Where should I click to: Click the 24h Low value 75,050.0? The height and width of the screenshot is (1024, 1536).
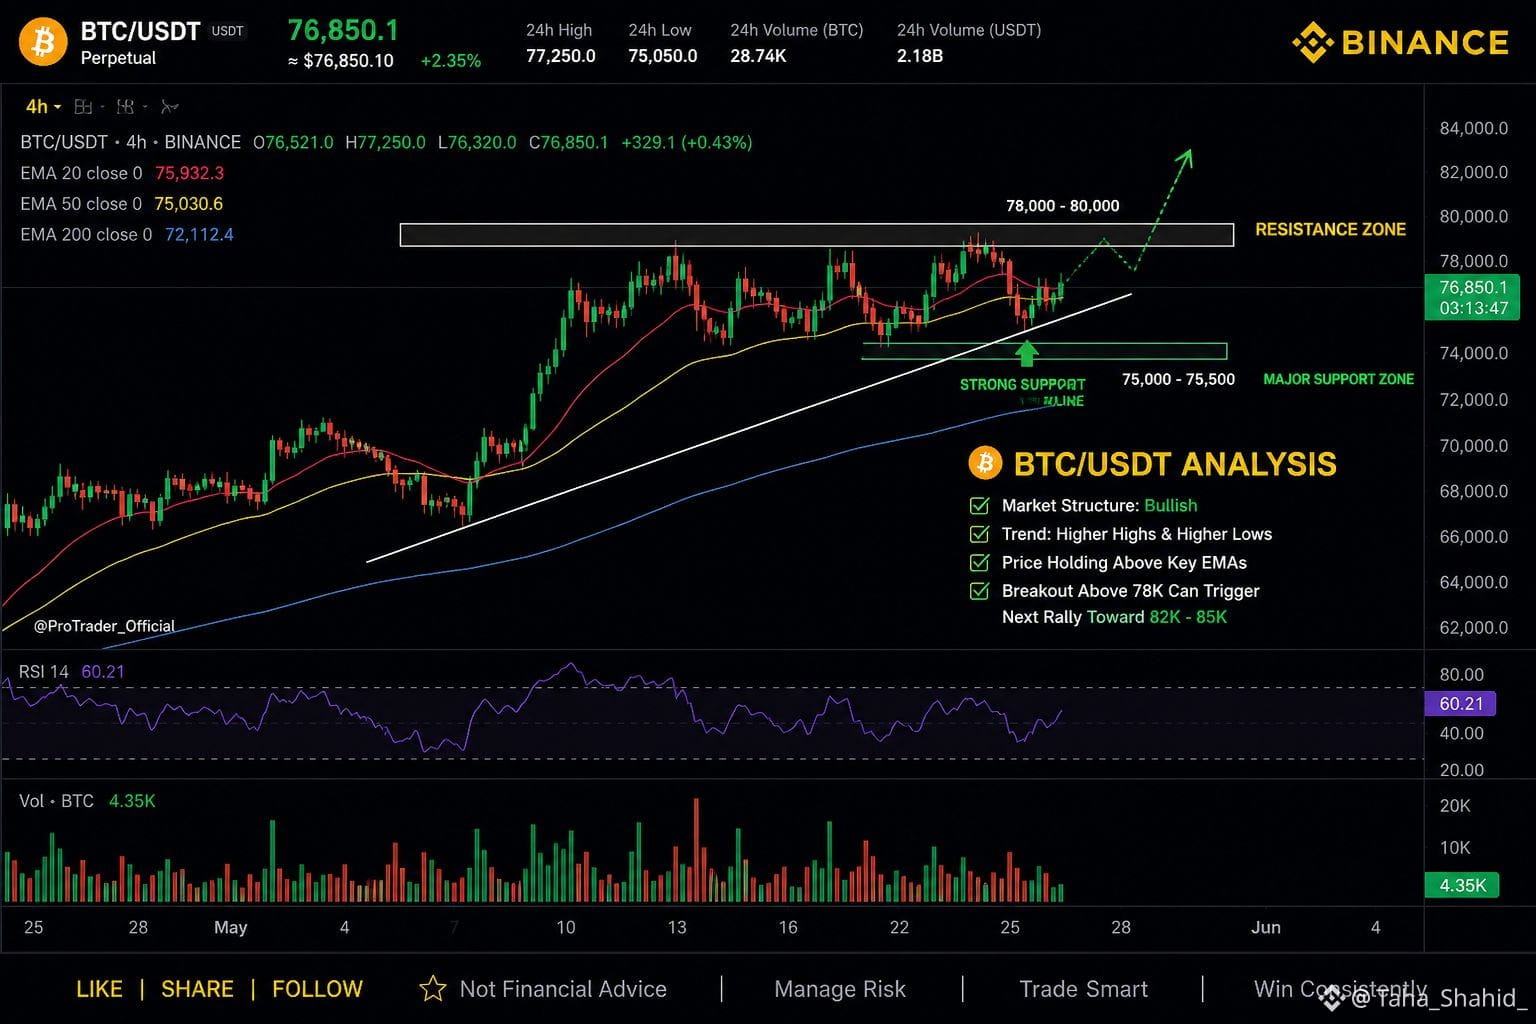[663, 56]
